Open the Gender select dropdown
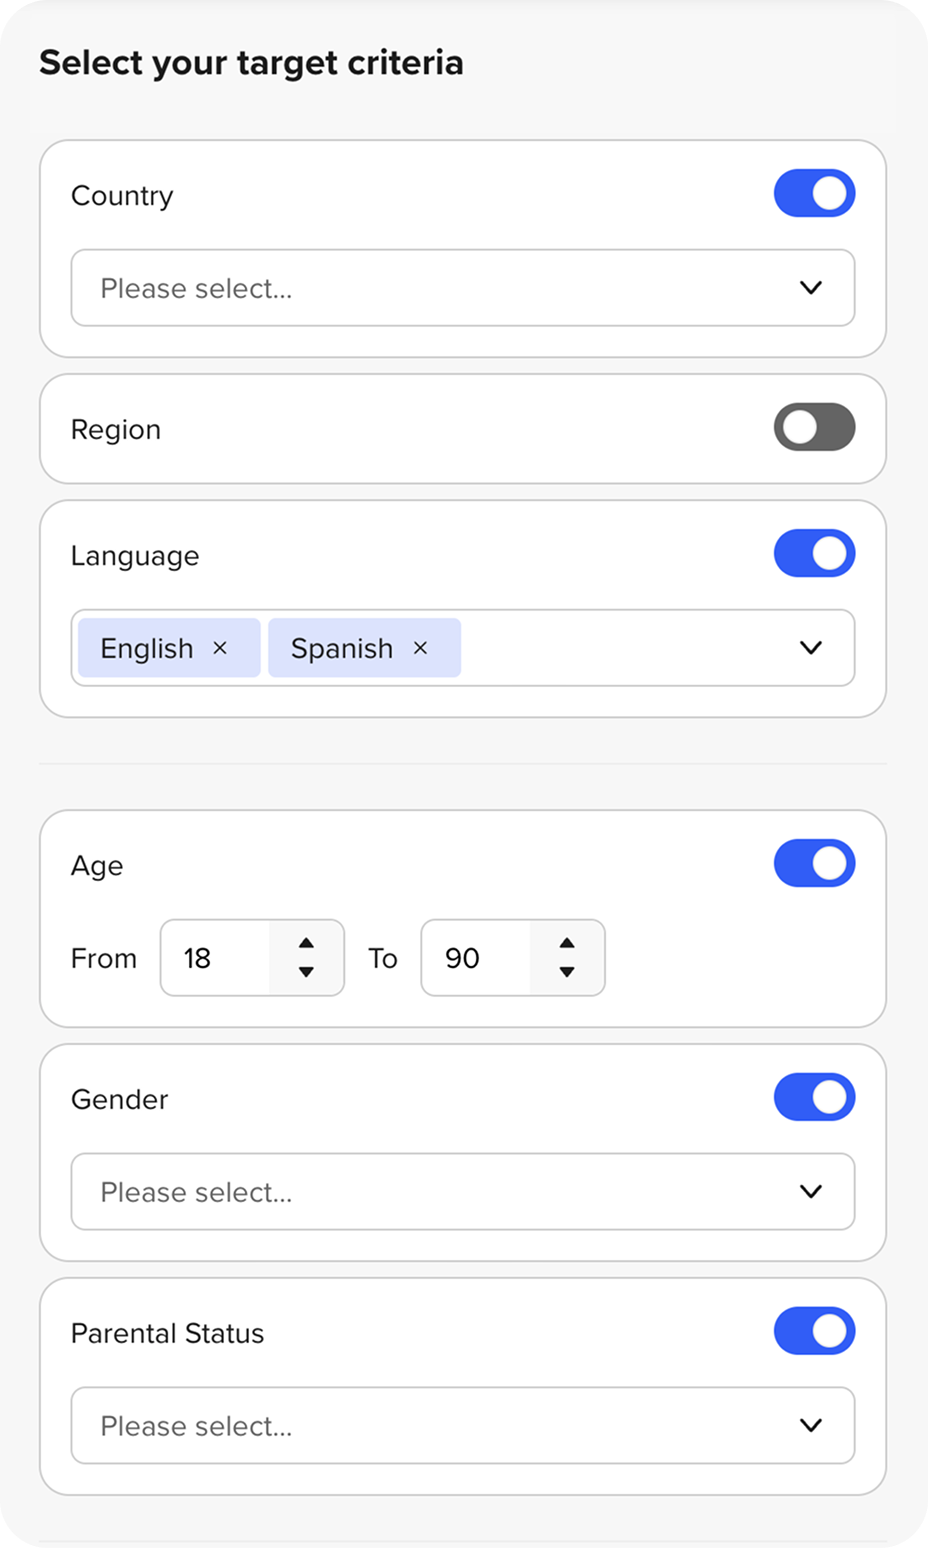This screenshot has width=928, height=1548. [x=462, y=1192]
